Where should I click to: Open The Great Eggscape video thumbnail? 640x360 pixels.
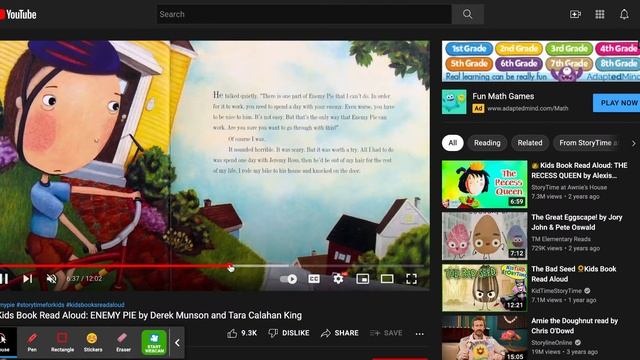point(484,236)
